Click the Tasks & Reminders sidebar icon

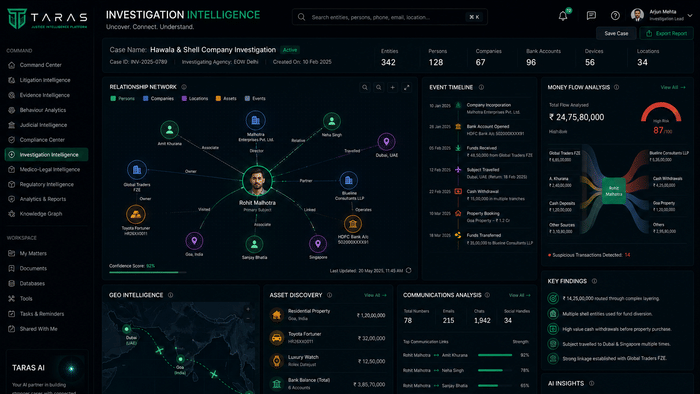[12, 314]
